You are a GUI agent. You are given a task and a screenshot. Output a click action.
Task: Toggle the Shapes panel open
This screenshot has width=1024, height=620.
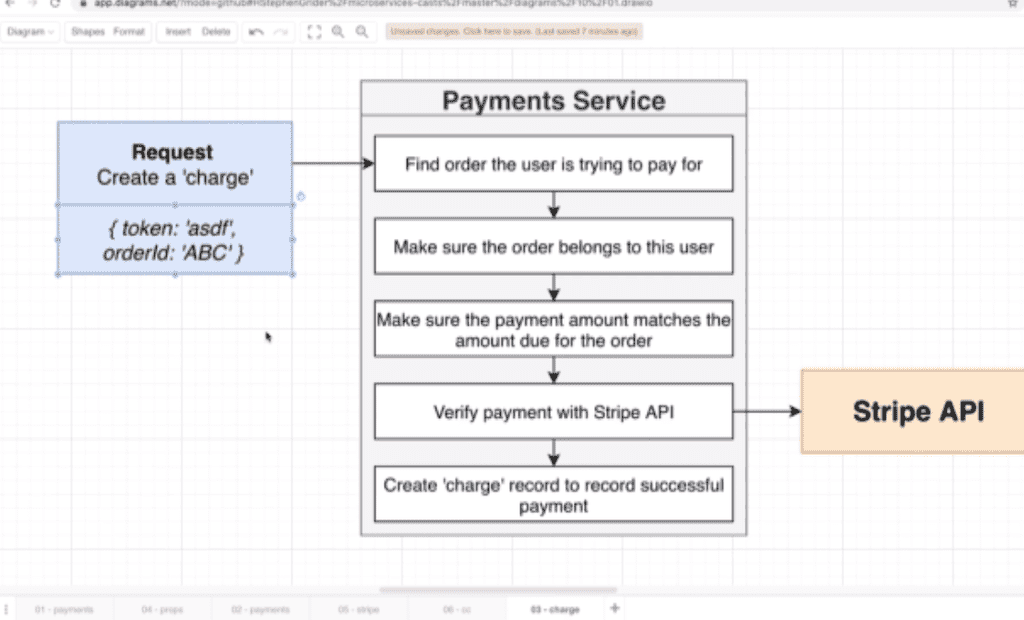click(90, 32)
